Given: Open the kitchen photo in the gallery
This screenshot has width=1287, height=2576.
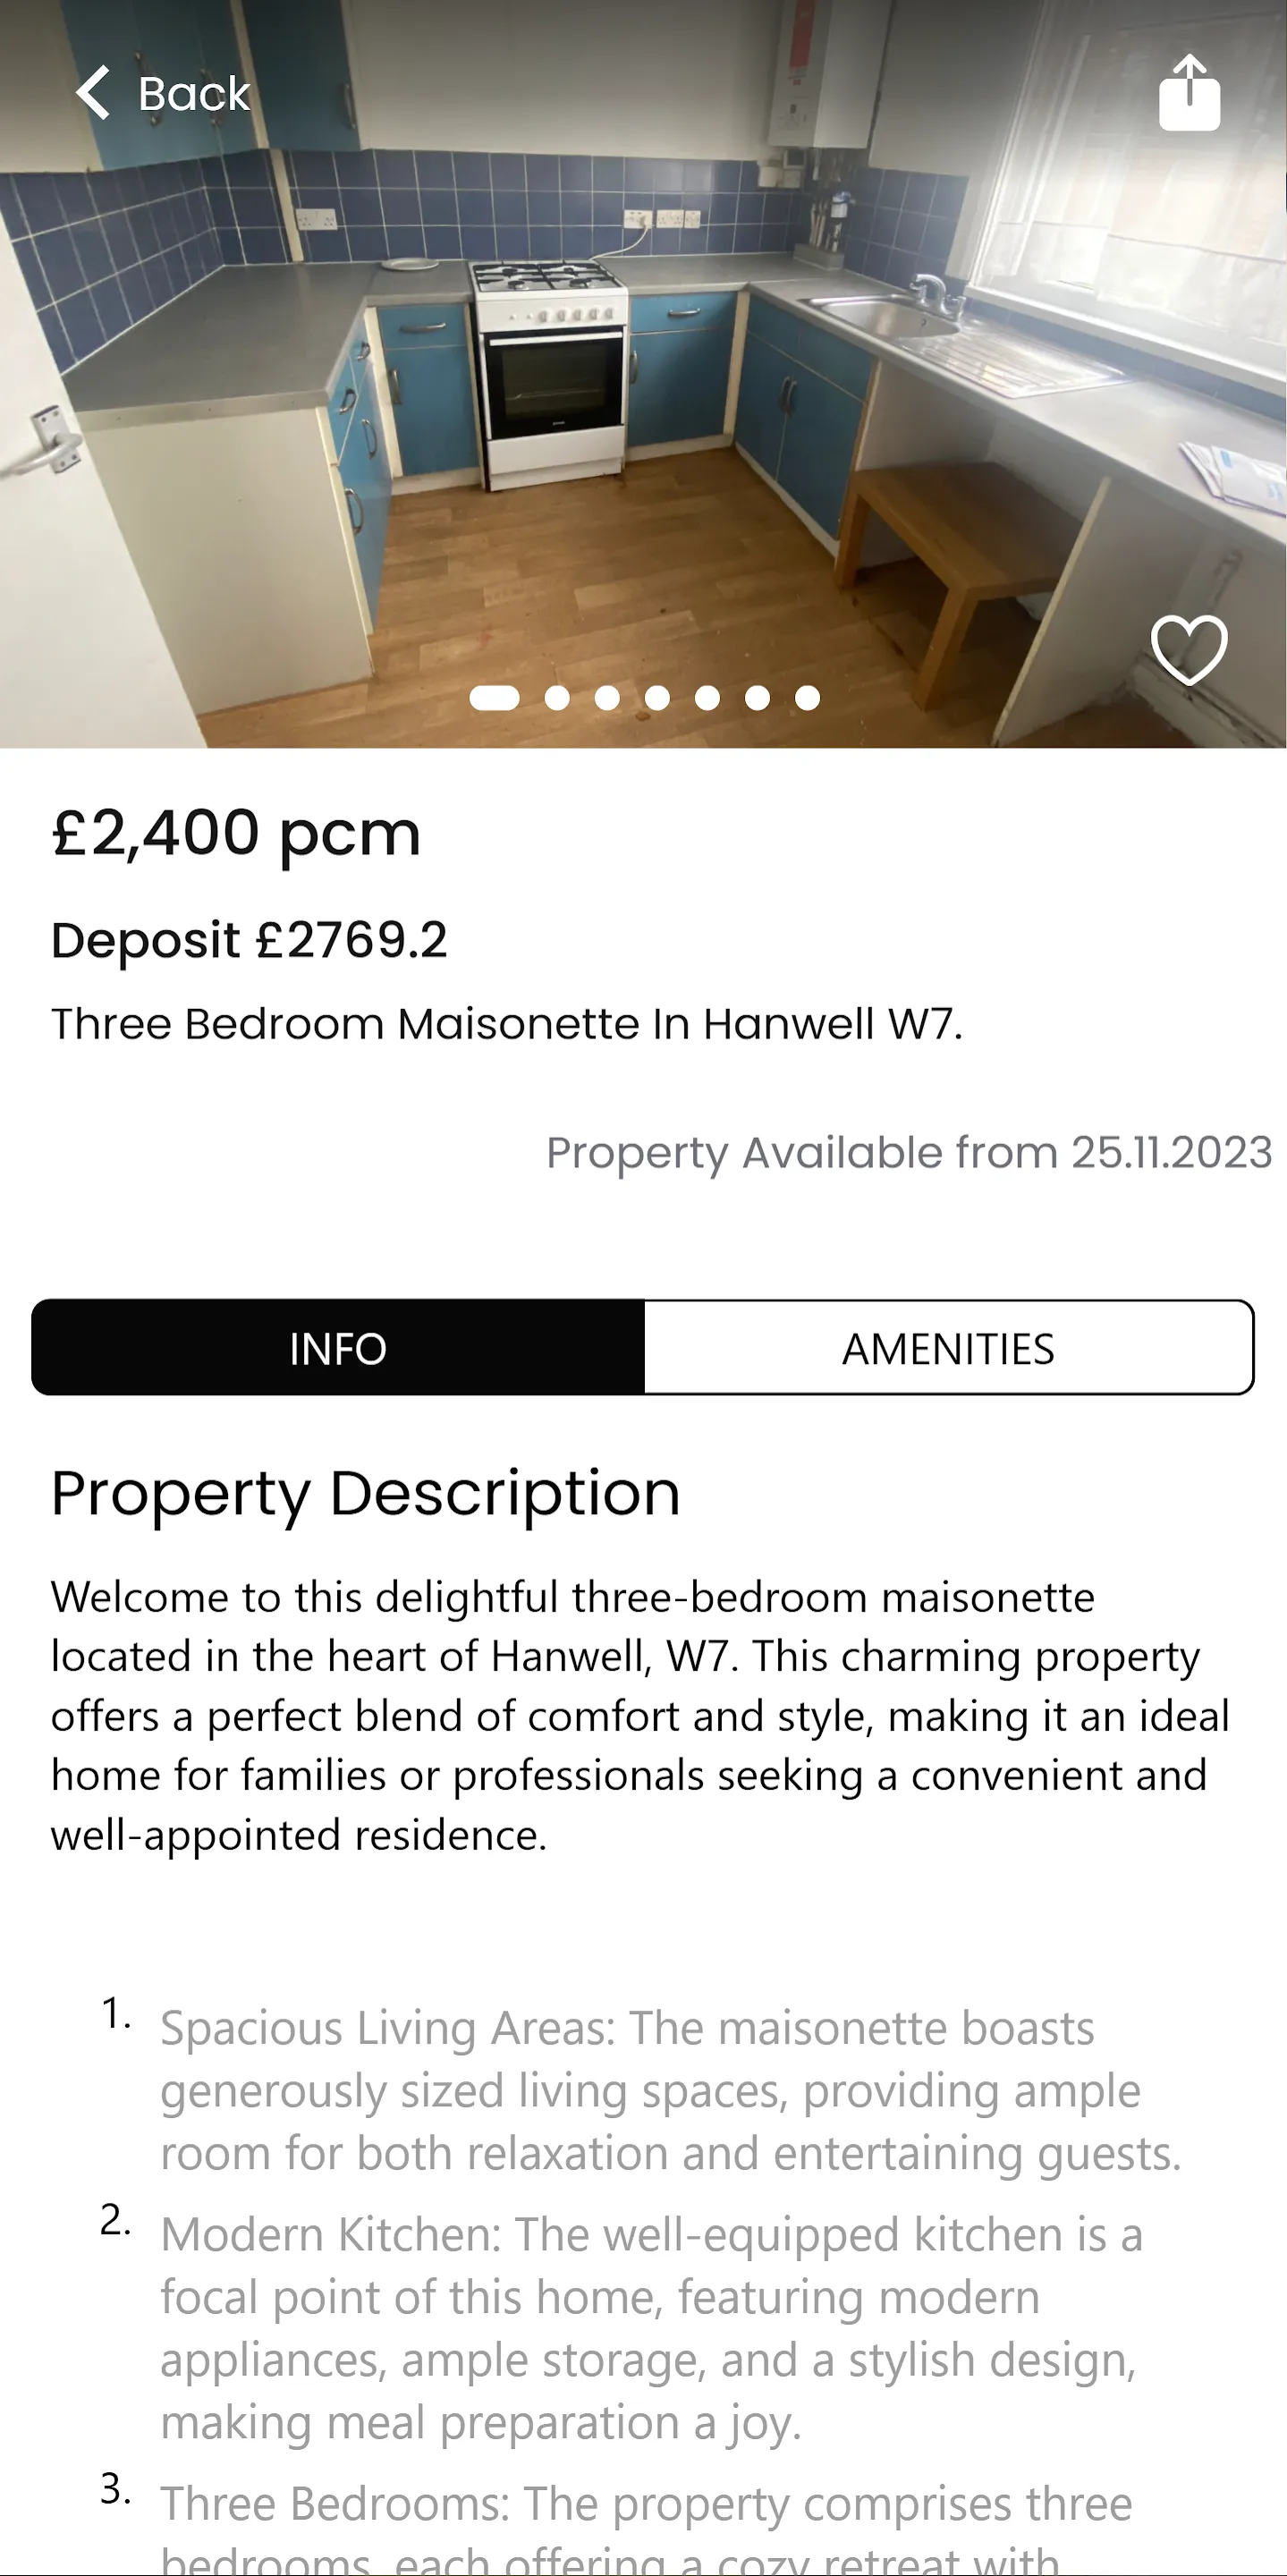Looking at the screenshot, I should pyautogui.click(x=643, y=374).
